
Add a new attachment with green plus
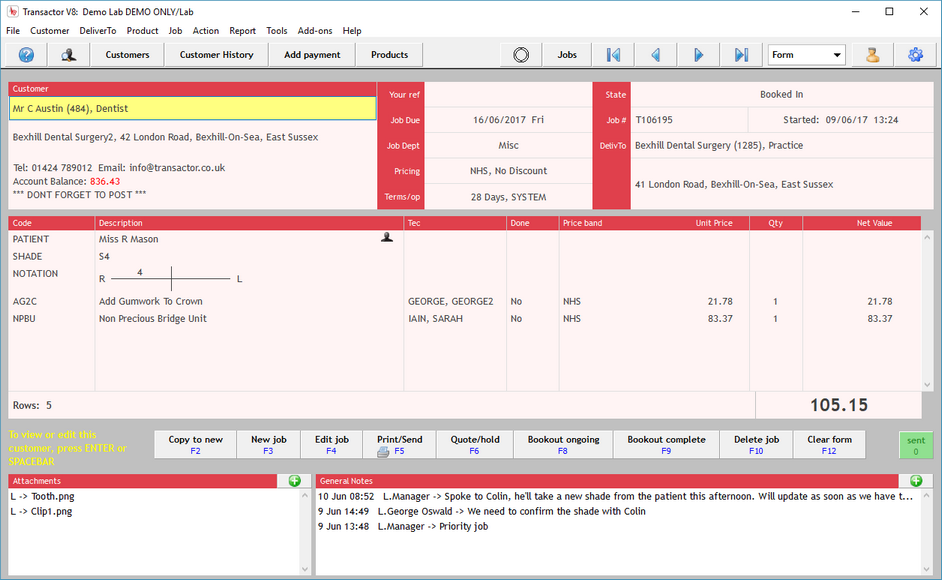click(x=294, y=481)
